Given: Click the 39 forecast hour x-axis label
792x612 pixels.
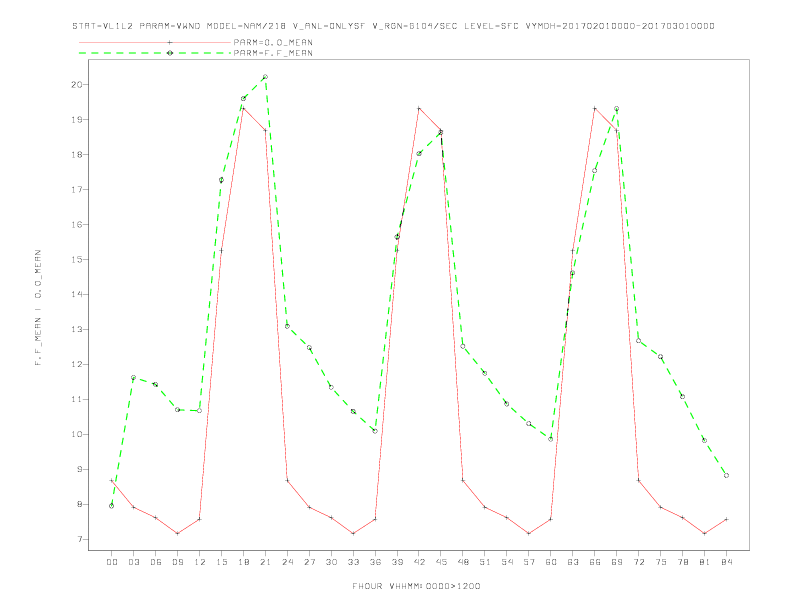Looking at the screenshot, I should (397, 562).
